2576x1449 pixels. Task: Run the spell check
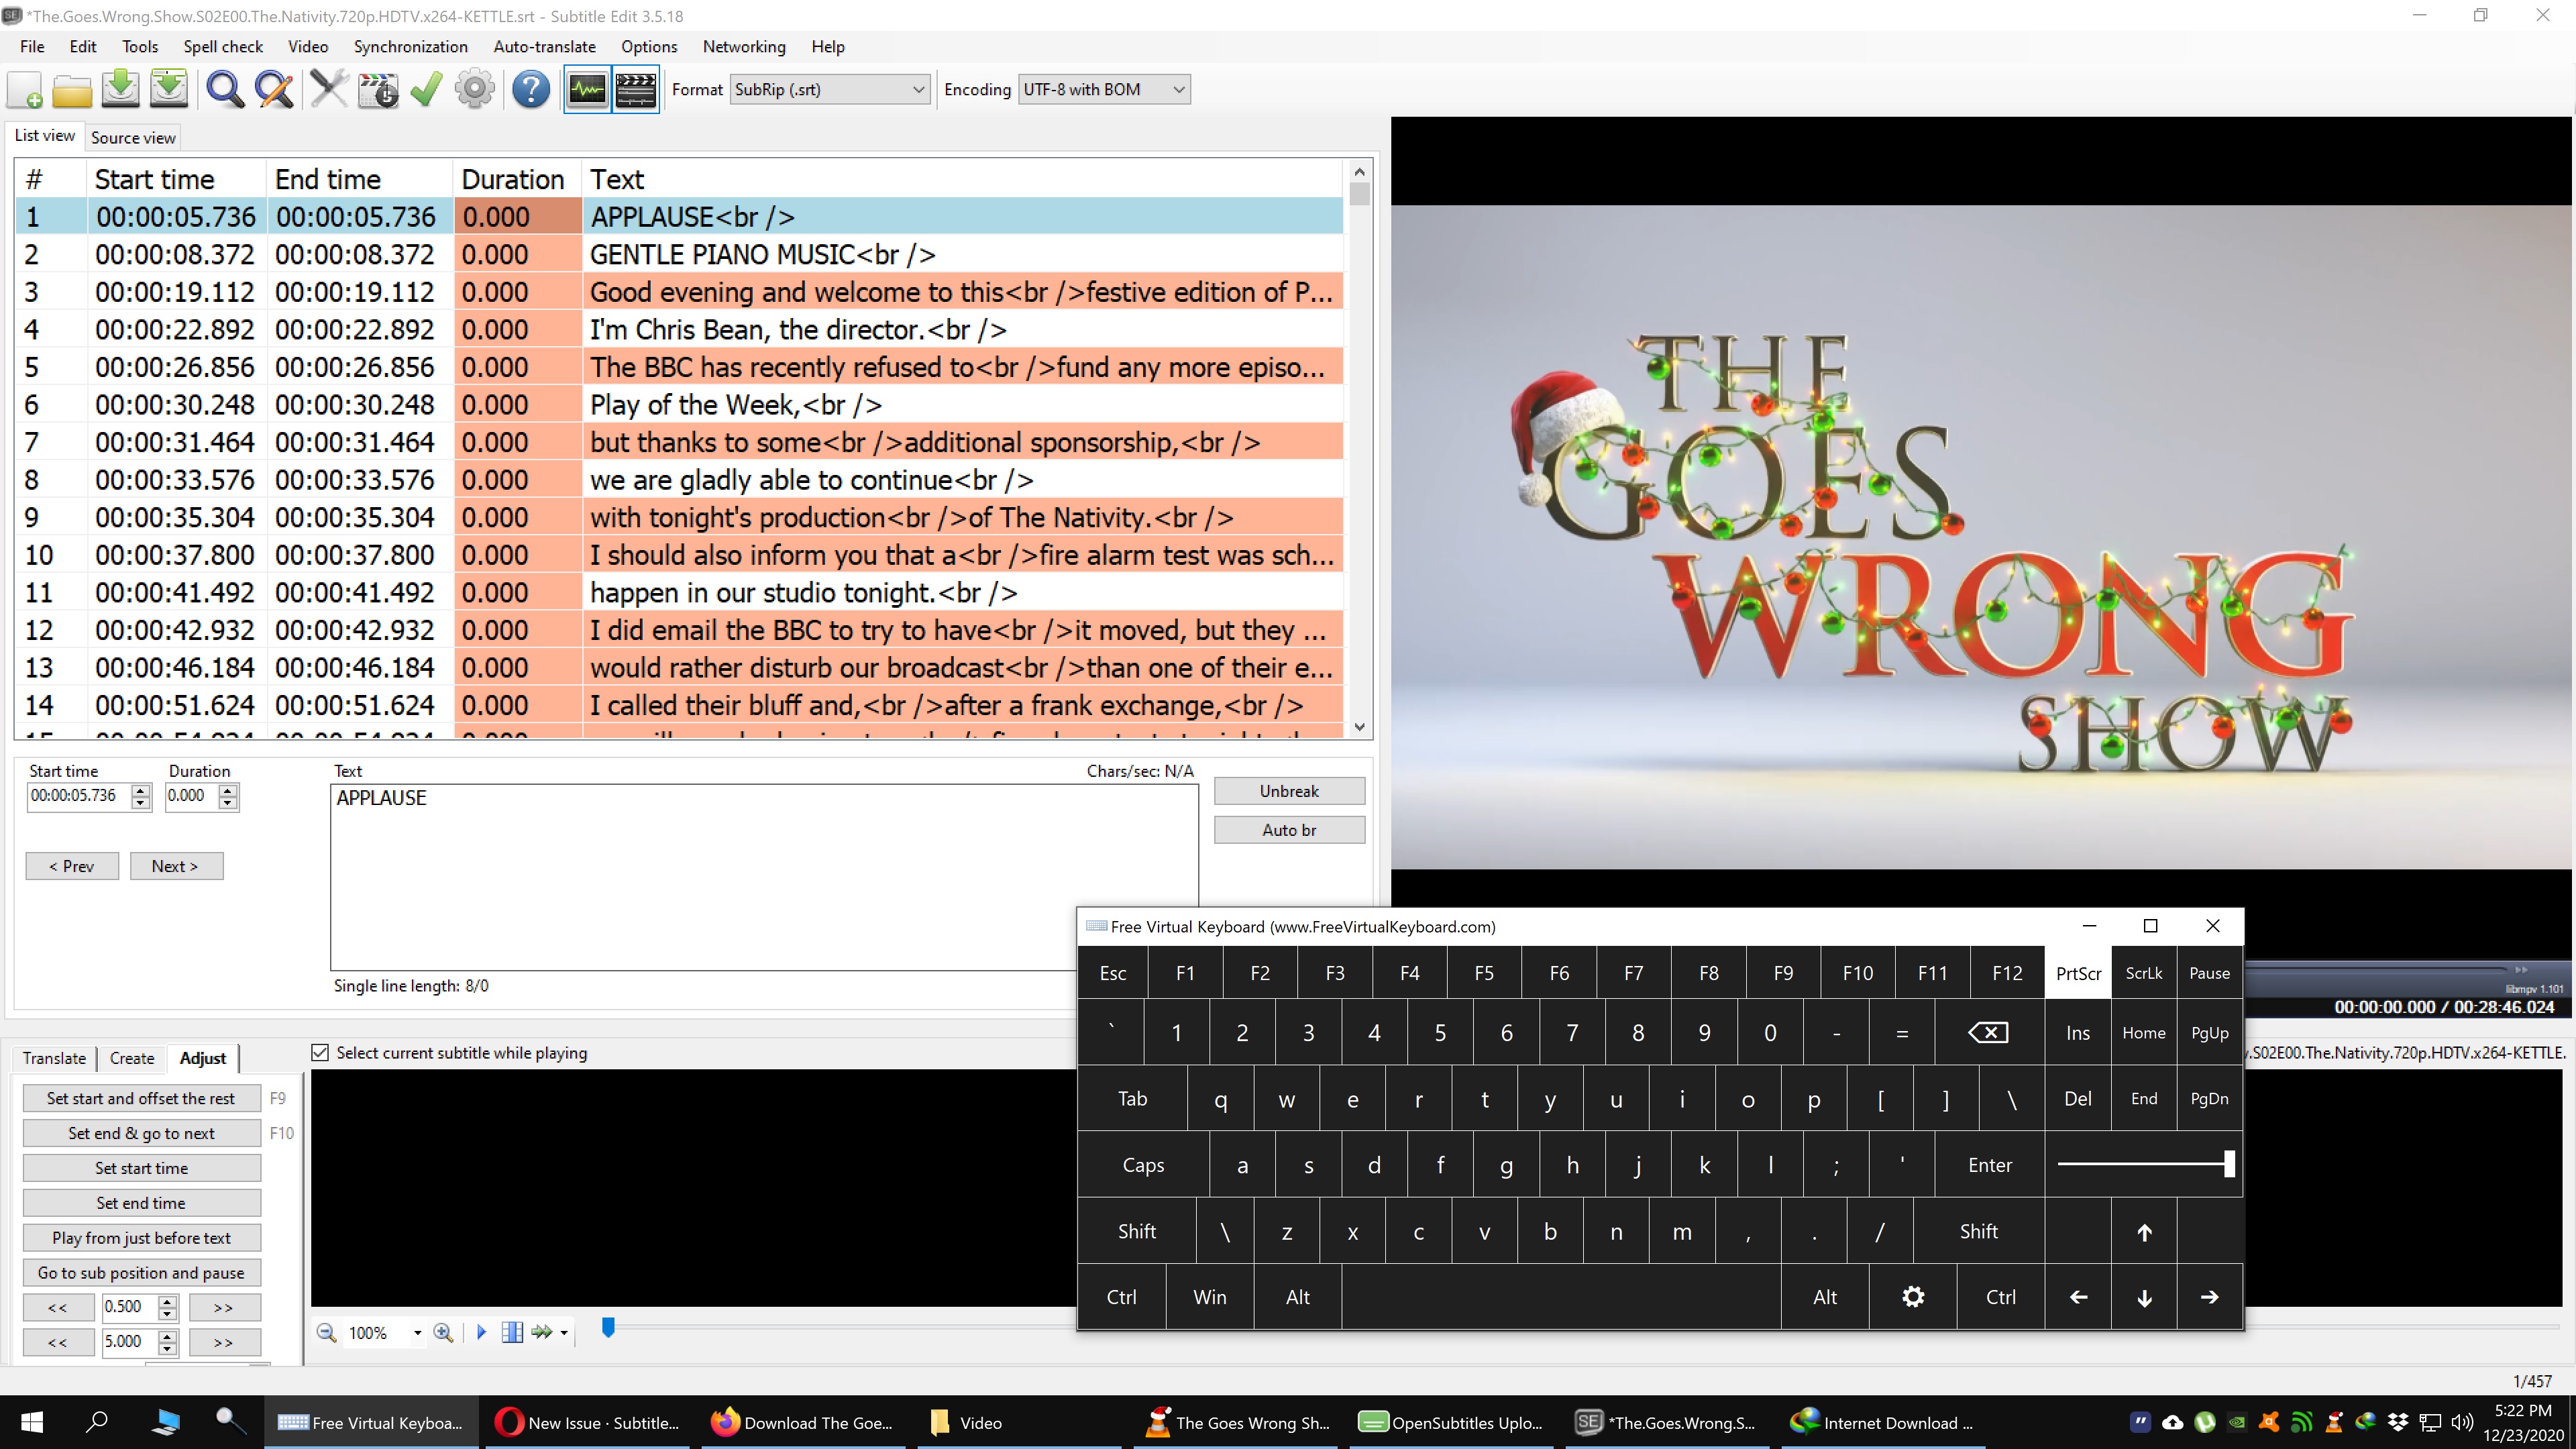point(427,89)
